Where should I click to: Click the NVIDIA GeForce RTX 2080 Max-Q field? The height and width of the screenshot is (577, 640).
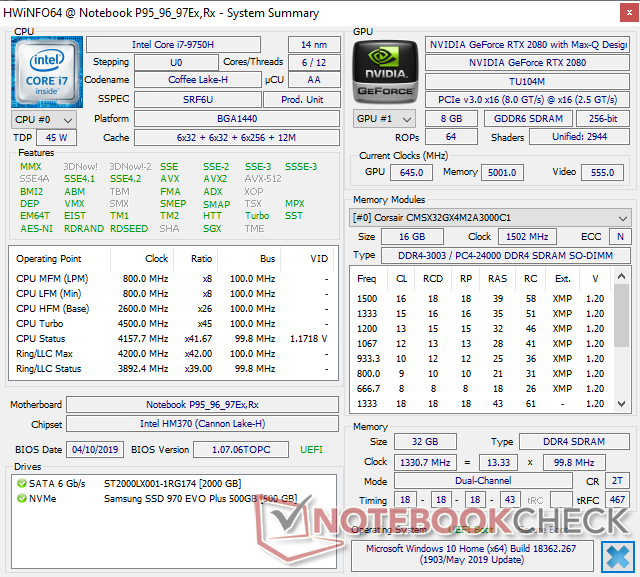pos(527,44)
